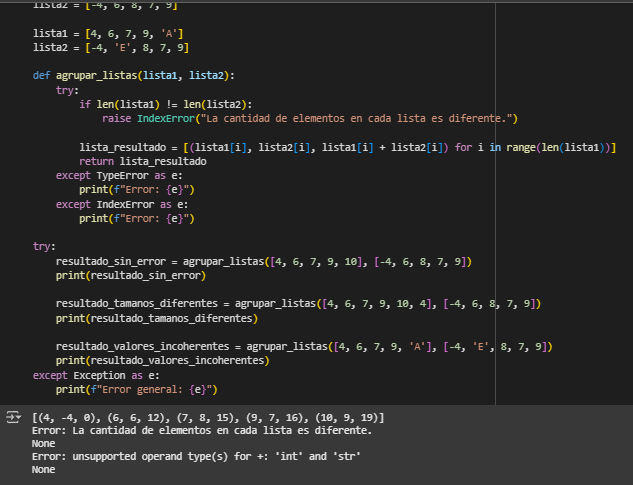This screenshot has height=485, width=633.
Task: Click the 'resultado_sin_error = agrupar_listas' line
Action: tap(264, 262)
